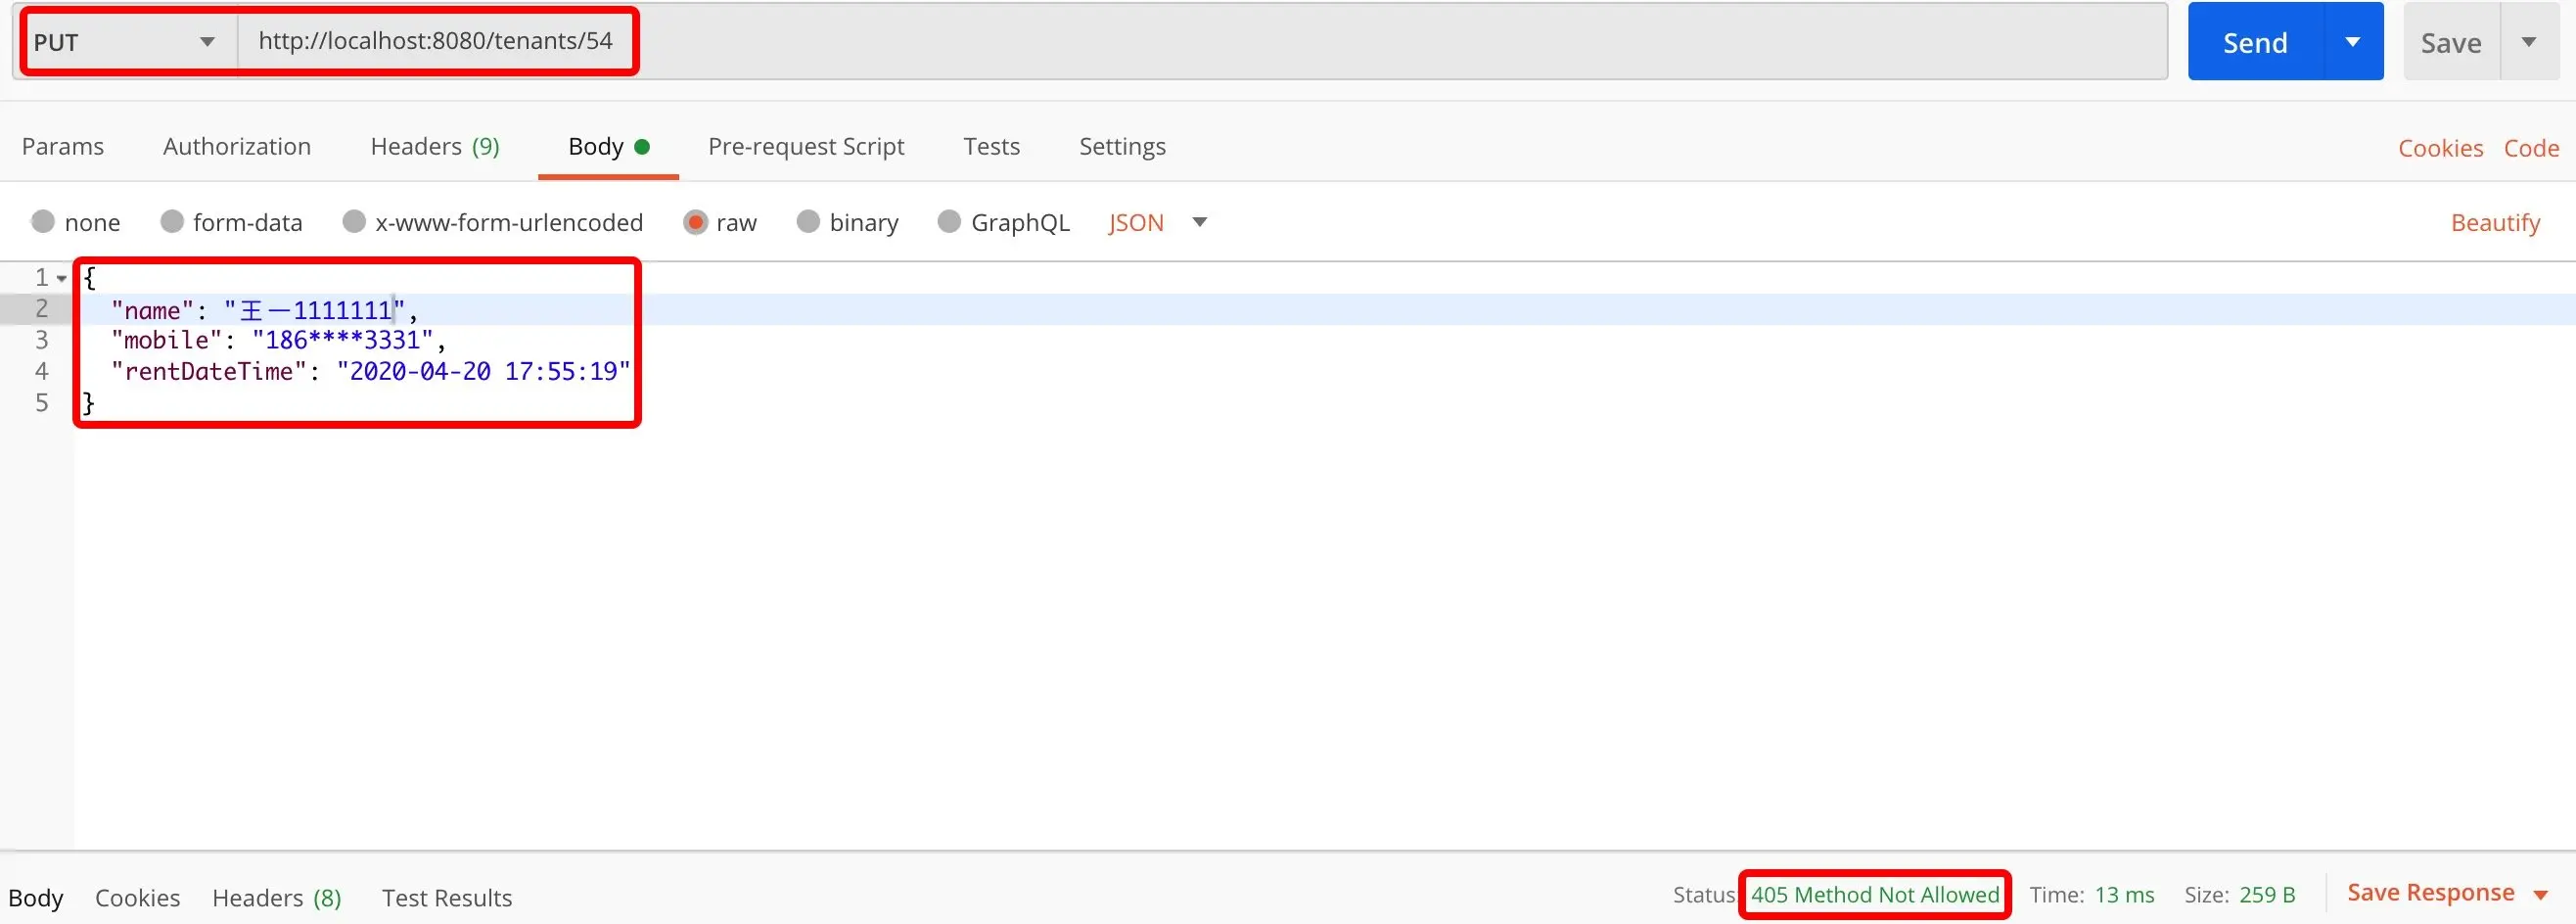The height and width of the screenshot is (924, 2576).
Task: Open the PUT HTTP method dropdown
Action: [125, 42]
